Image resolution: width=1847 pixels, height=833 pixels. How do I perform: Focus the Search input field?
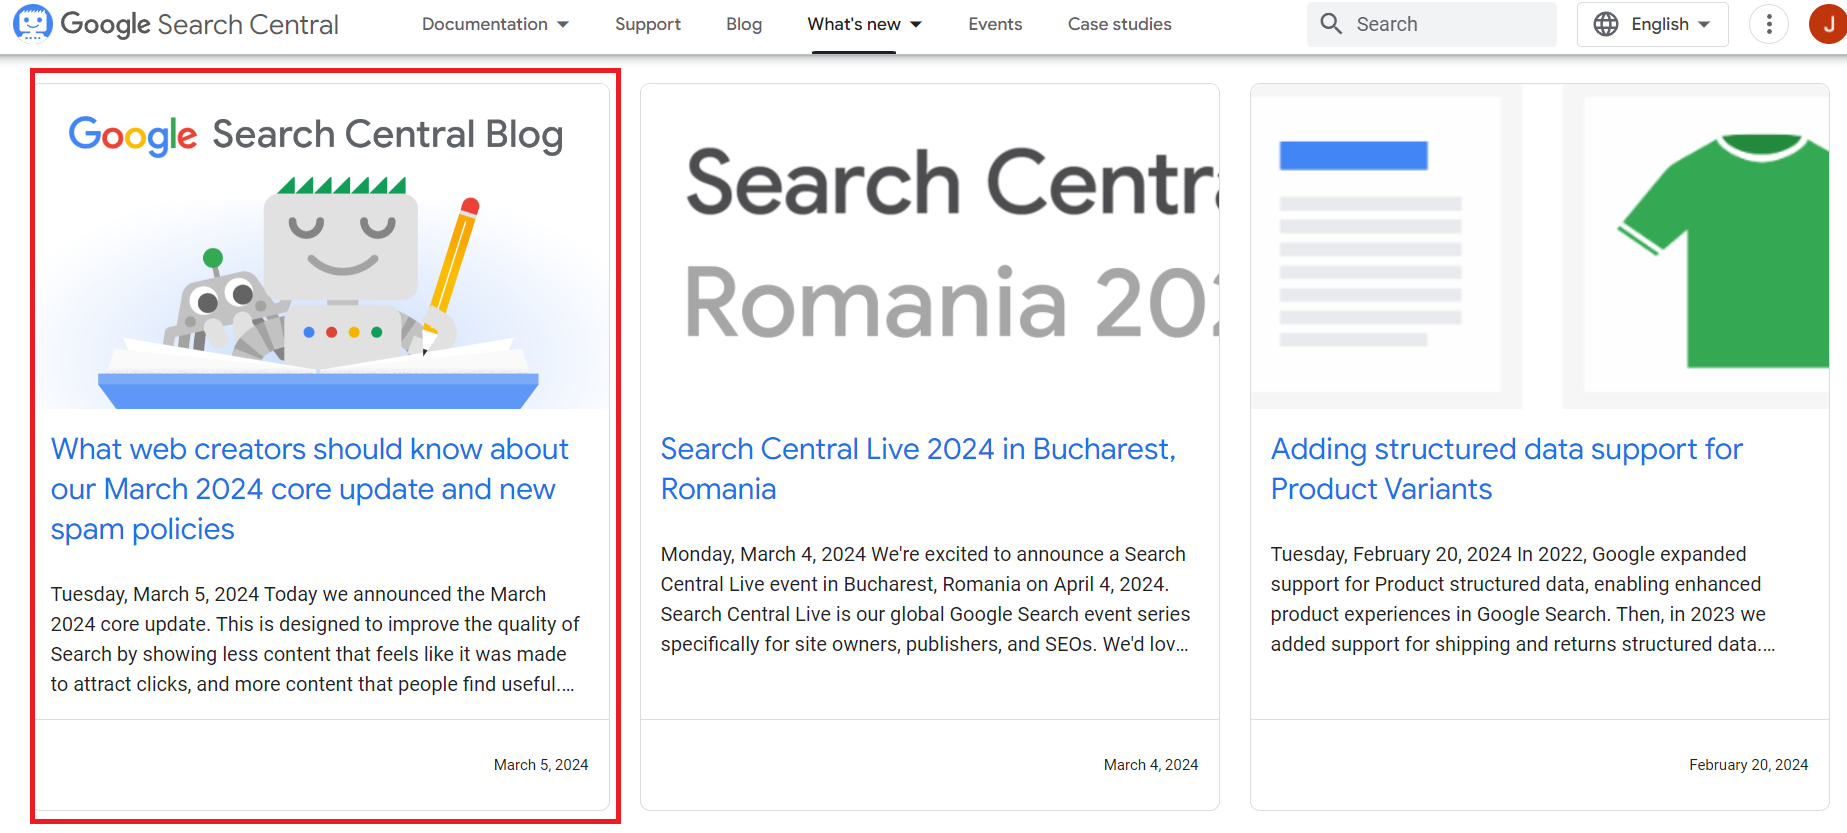(x=1432, y=24)
